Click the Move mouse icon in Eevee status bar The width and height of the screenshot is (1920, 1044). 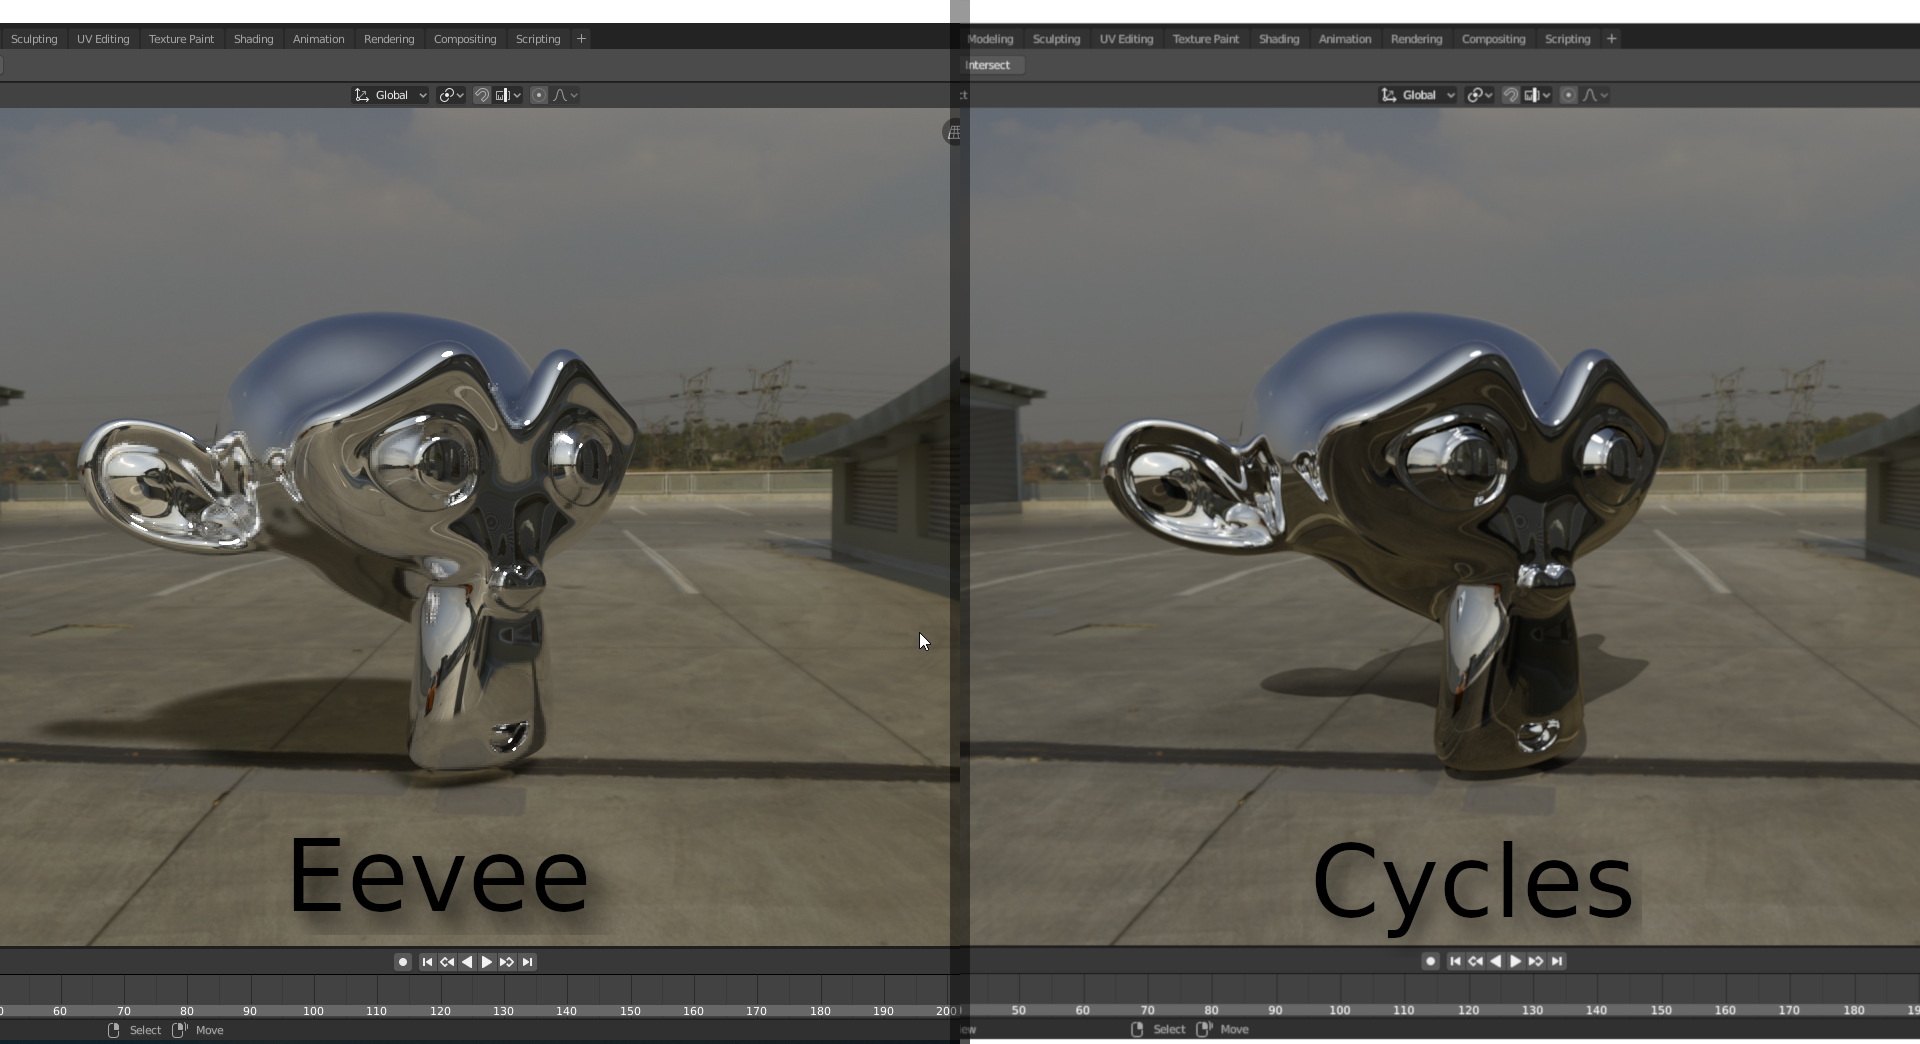(x=179, y=1030)
